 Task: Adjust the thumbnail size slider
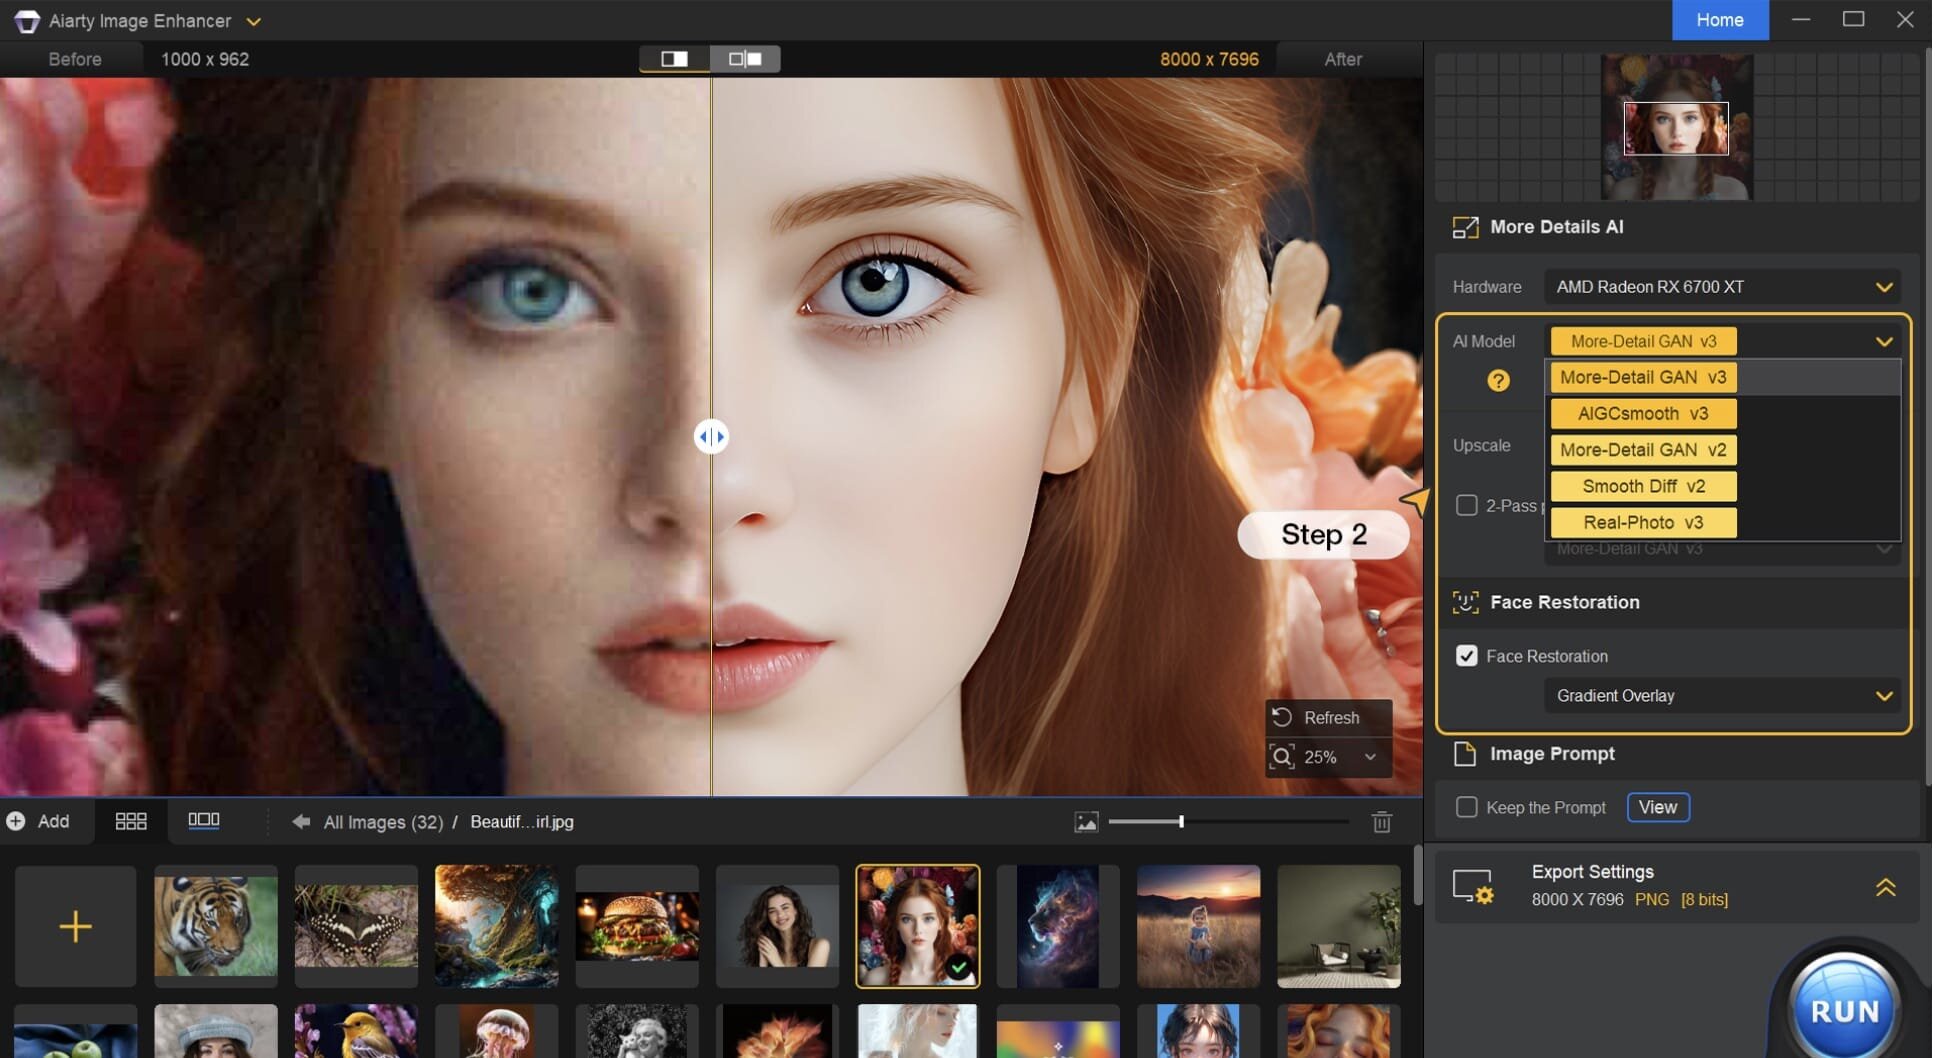1181,821
